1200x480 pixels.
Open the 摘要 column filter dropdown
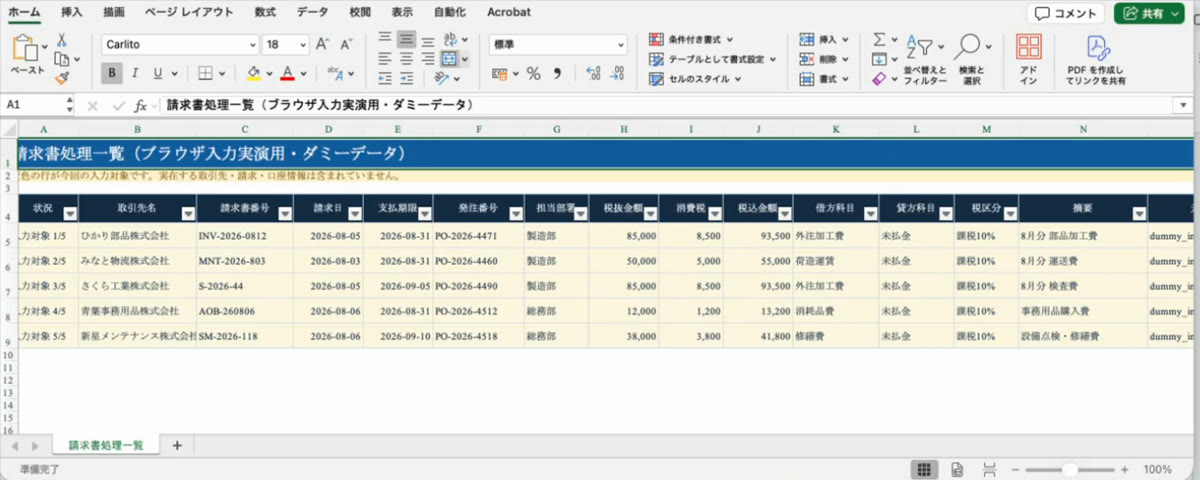click(1139, 213)
